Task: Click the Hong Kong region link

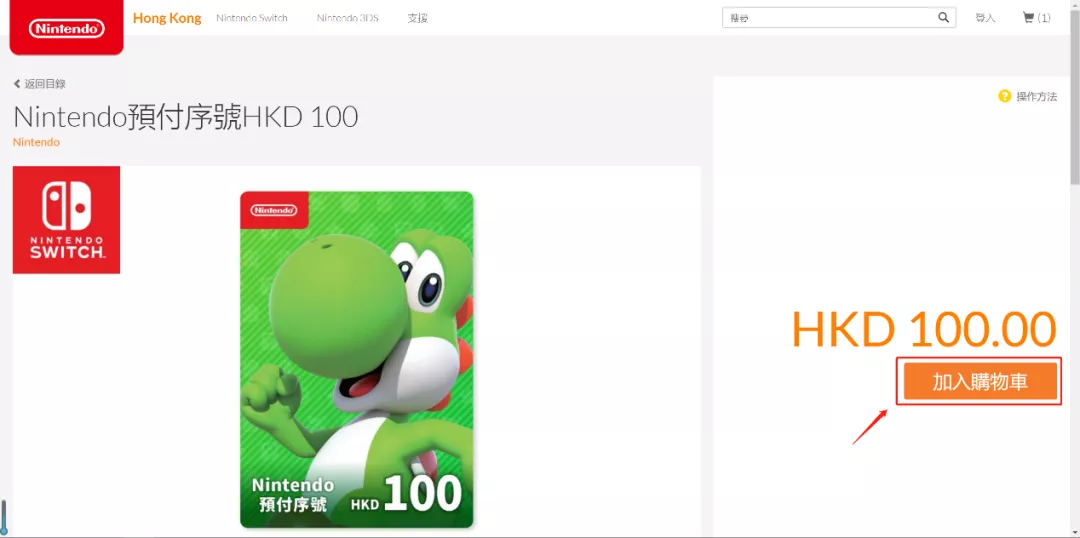Action: tap(167, 18)
